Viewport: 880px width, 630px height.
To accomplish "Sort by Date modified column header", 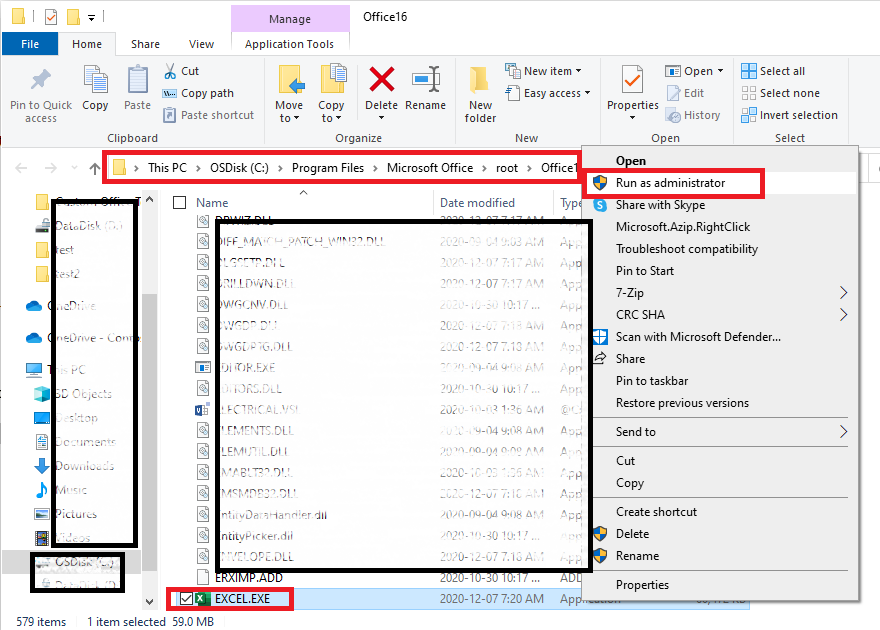I will (x=477, y=203).
